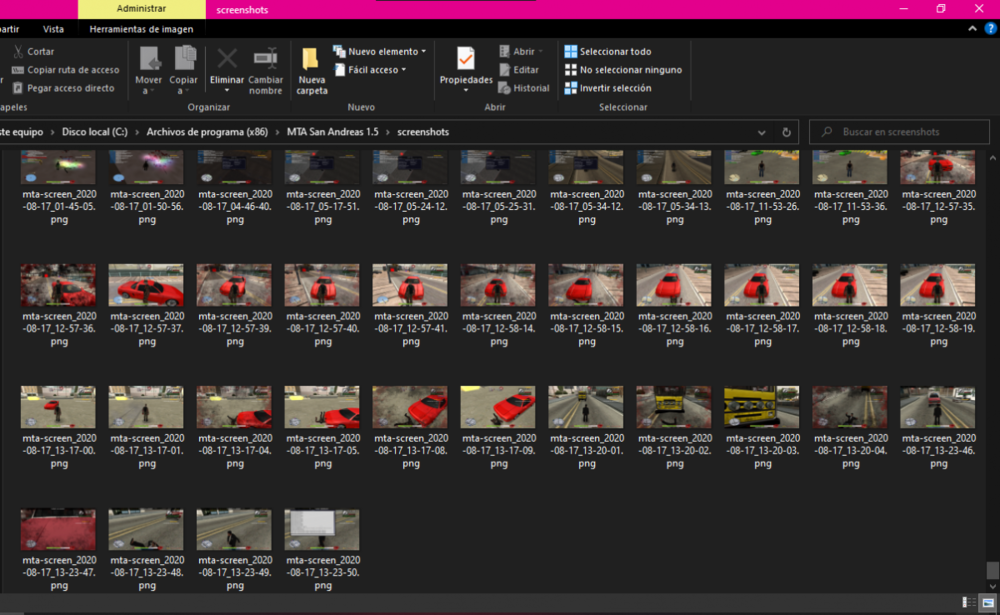The height and width of the screenshot is (615, 1000).
Task: Open the Vista ribbon tab
Action: (x=53, y=29)
